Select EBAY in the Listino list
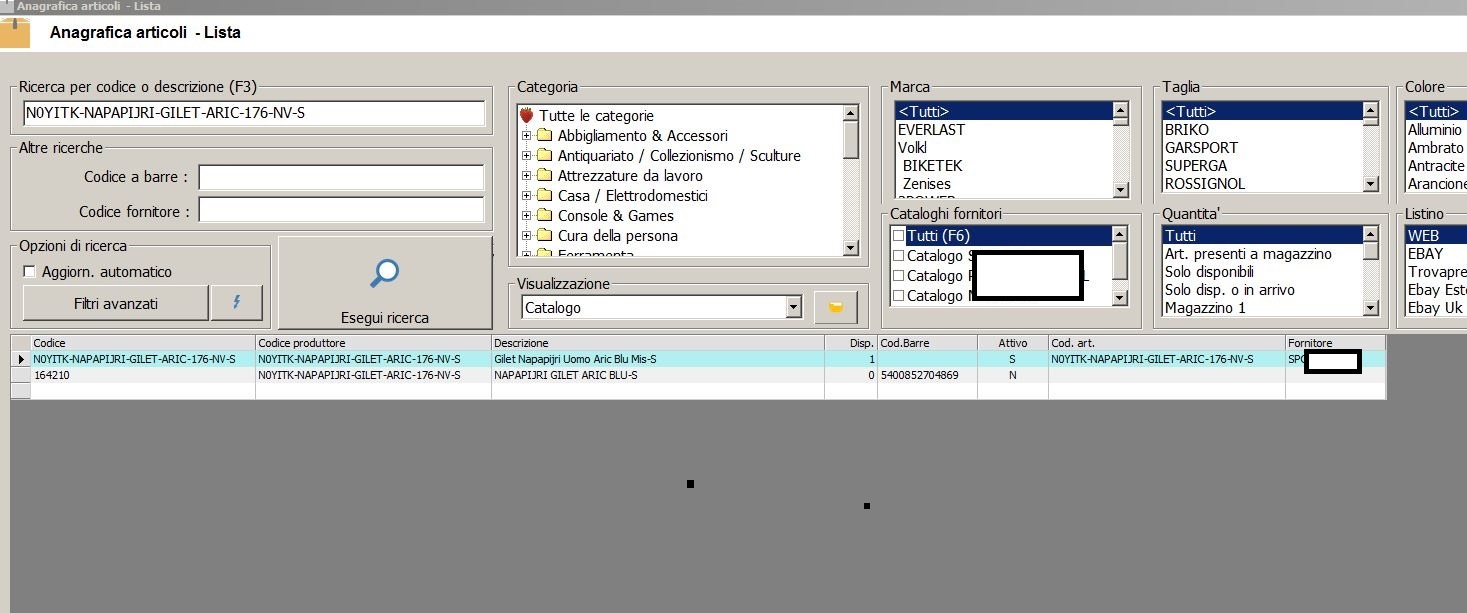 pos(1425,254)
